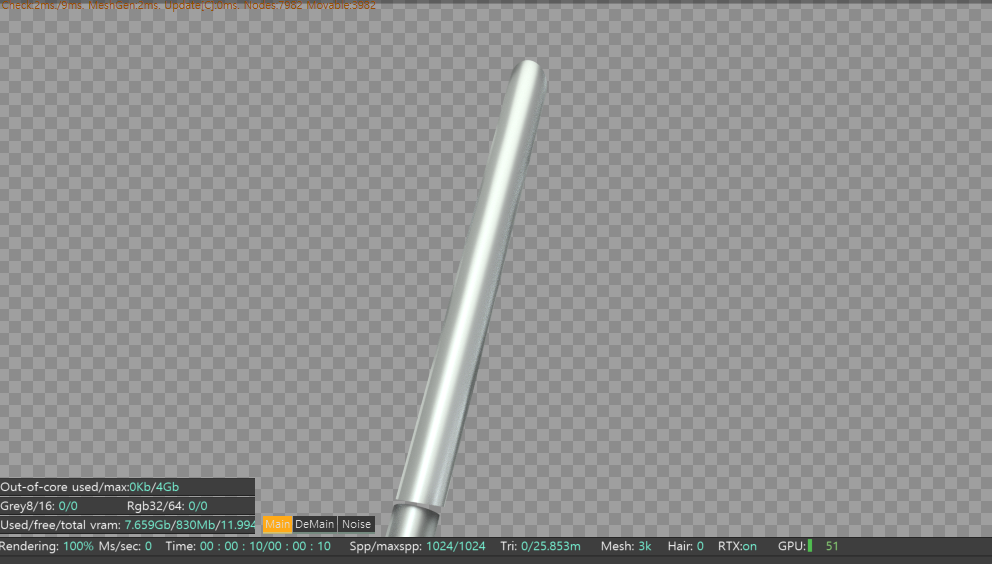Click the GPU temperature value 51
This screenshot has width=992, height=564.
coord(832,546)
